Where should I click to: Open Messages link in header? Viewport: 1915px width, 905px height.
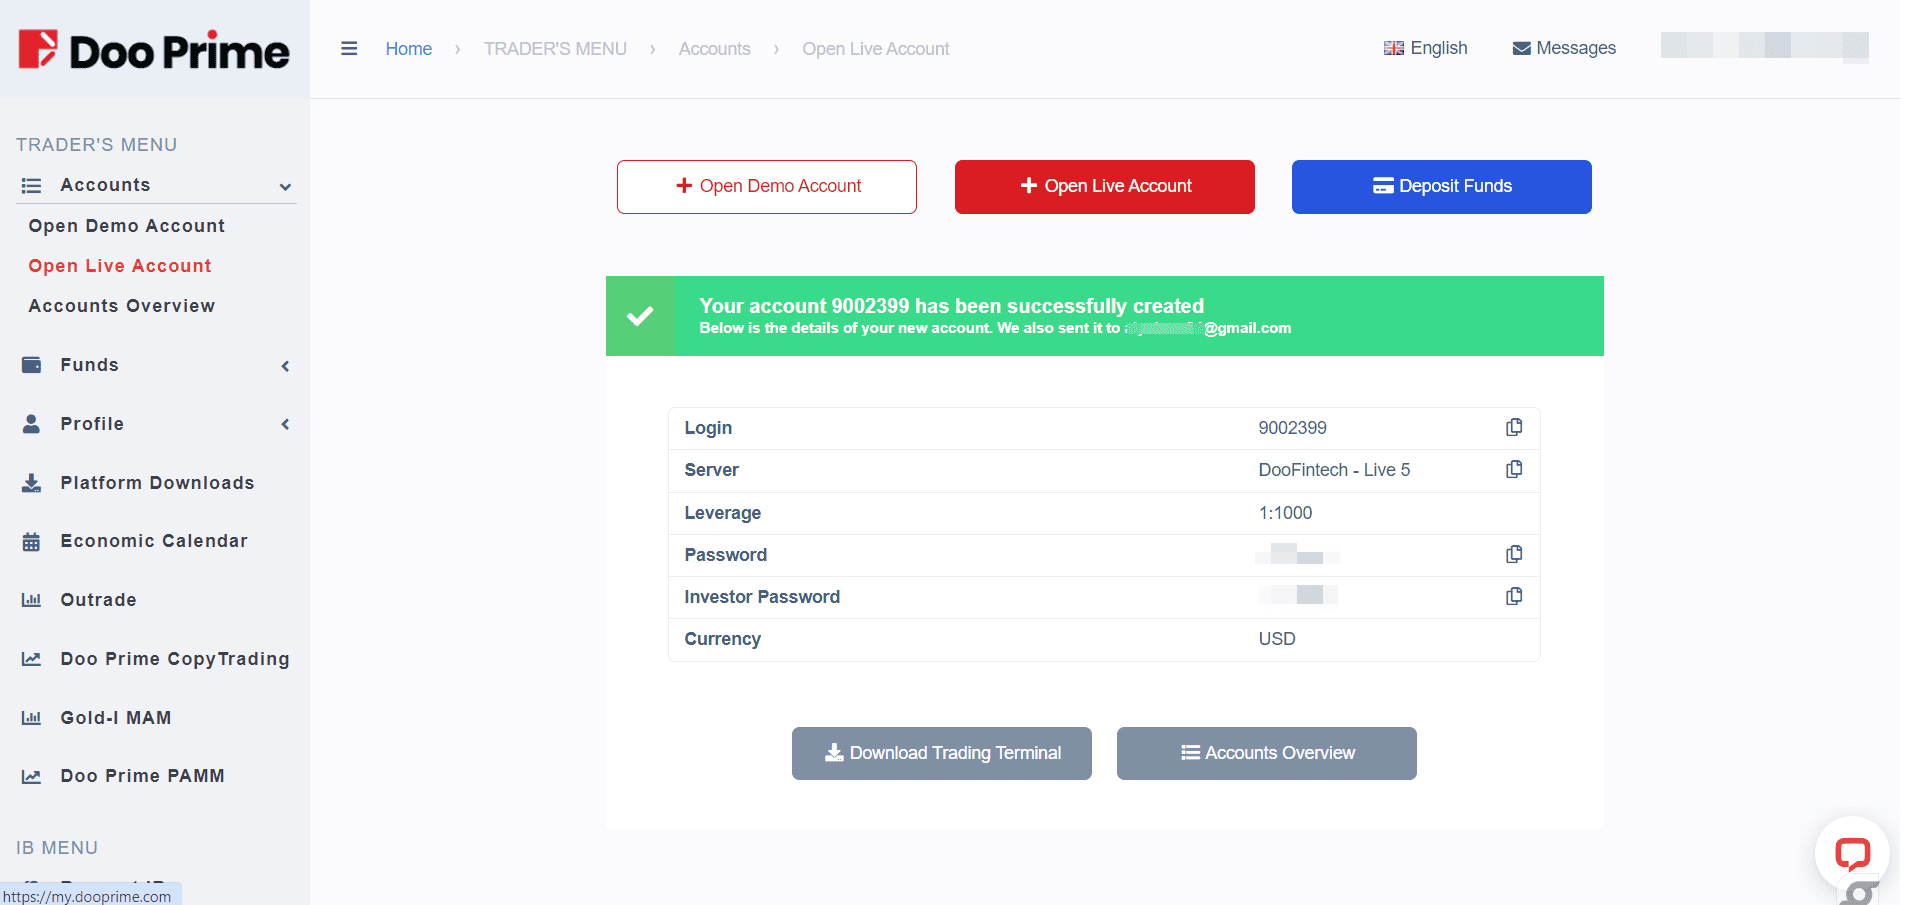tap(1564, 48)
